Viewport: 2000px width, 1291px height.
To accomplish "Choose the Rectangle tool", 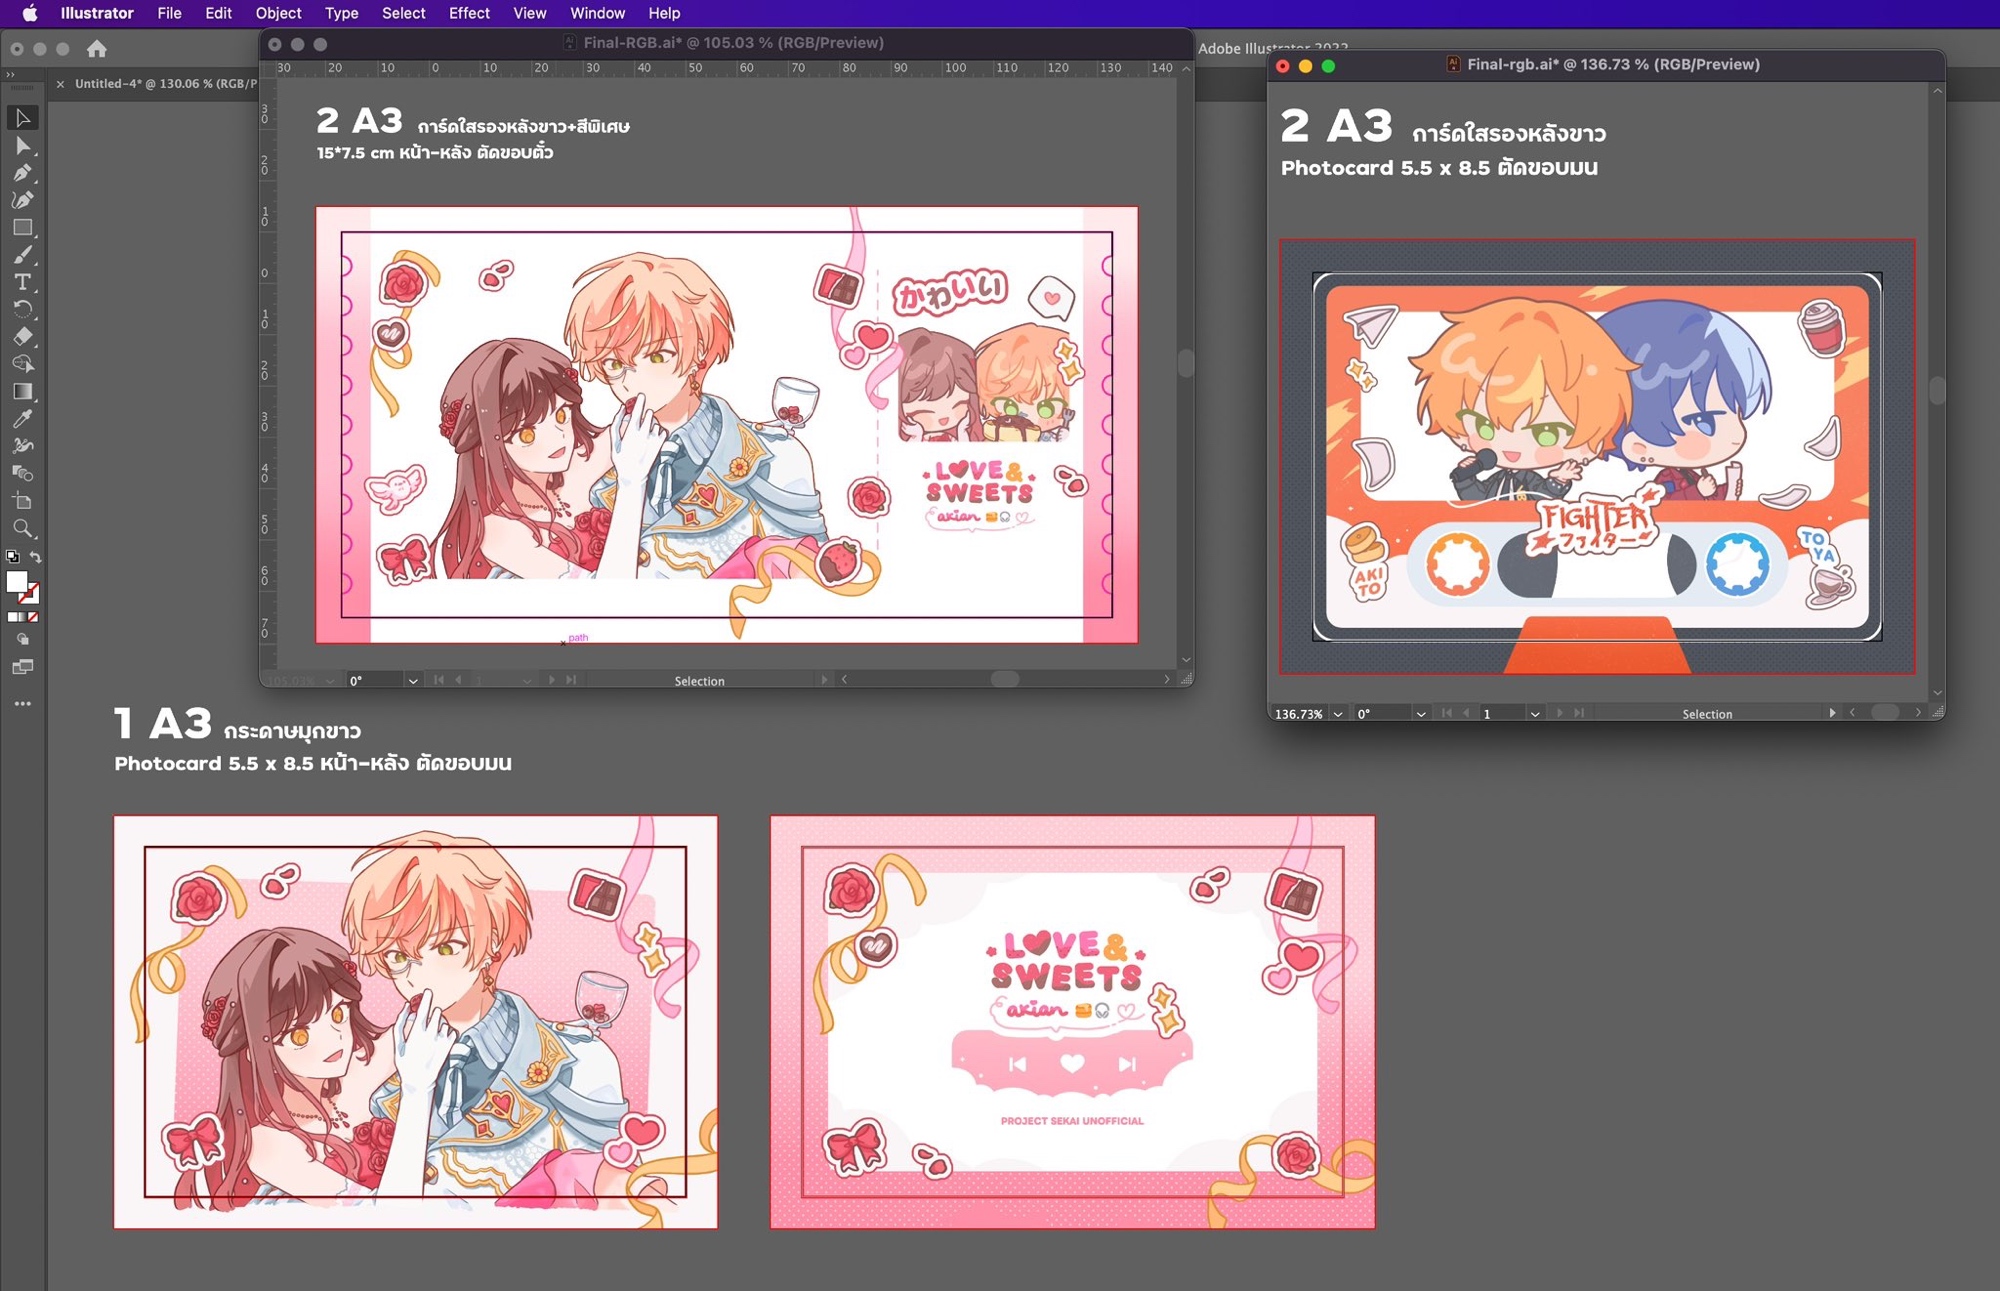I will (22, 228).
